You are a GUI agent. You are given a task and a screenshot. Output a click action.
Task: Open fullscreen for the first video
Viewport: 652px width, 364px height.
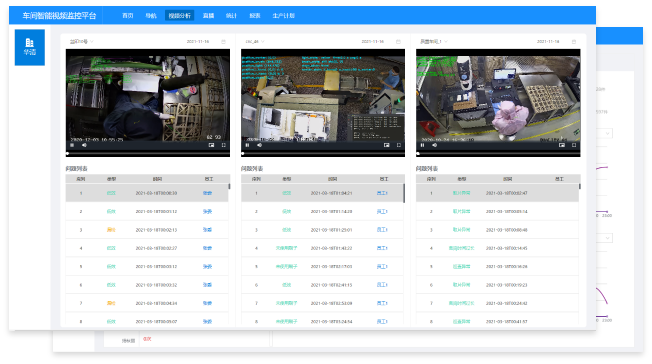tap(223, 145)
